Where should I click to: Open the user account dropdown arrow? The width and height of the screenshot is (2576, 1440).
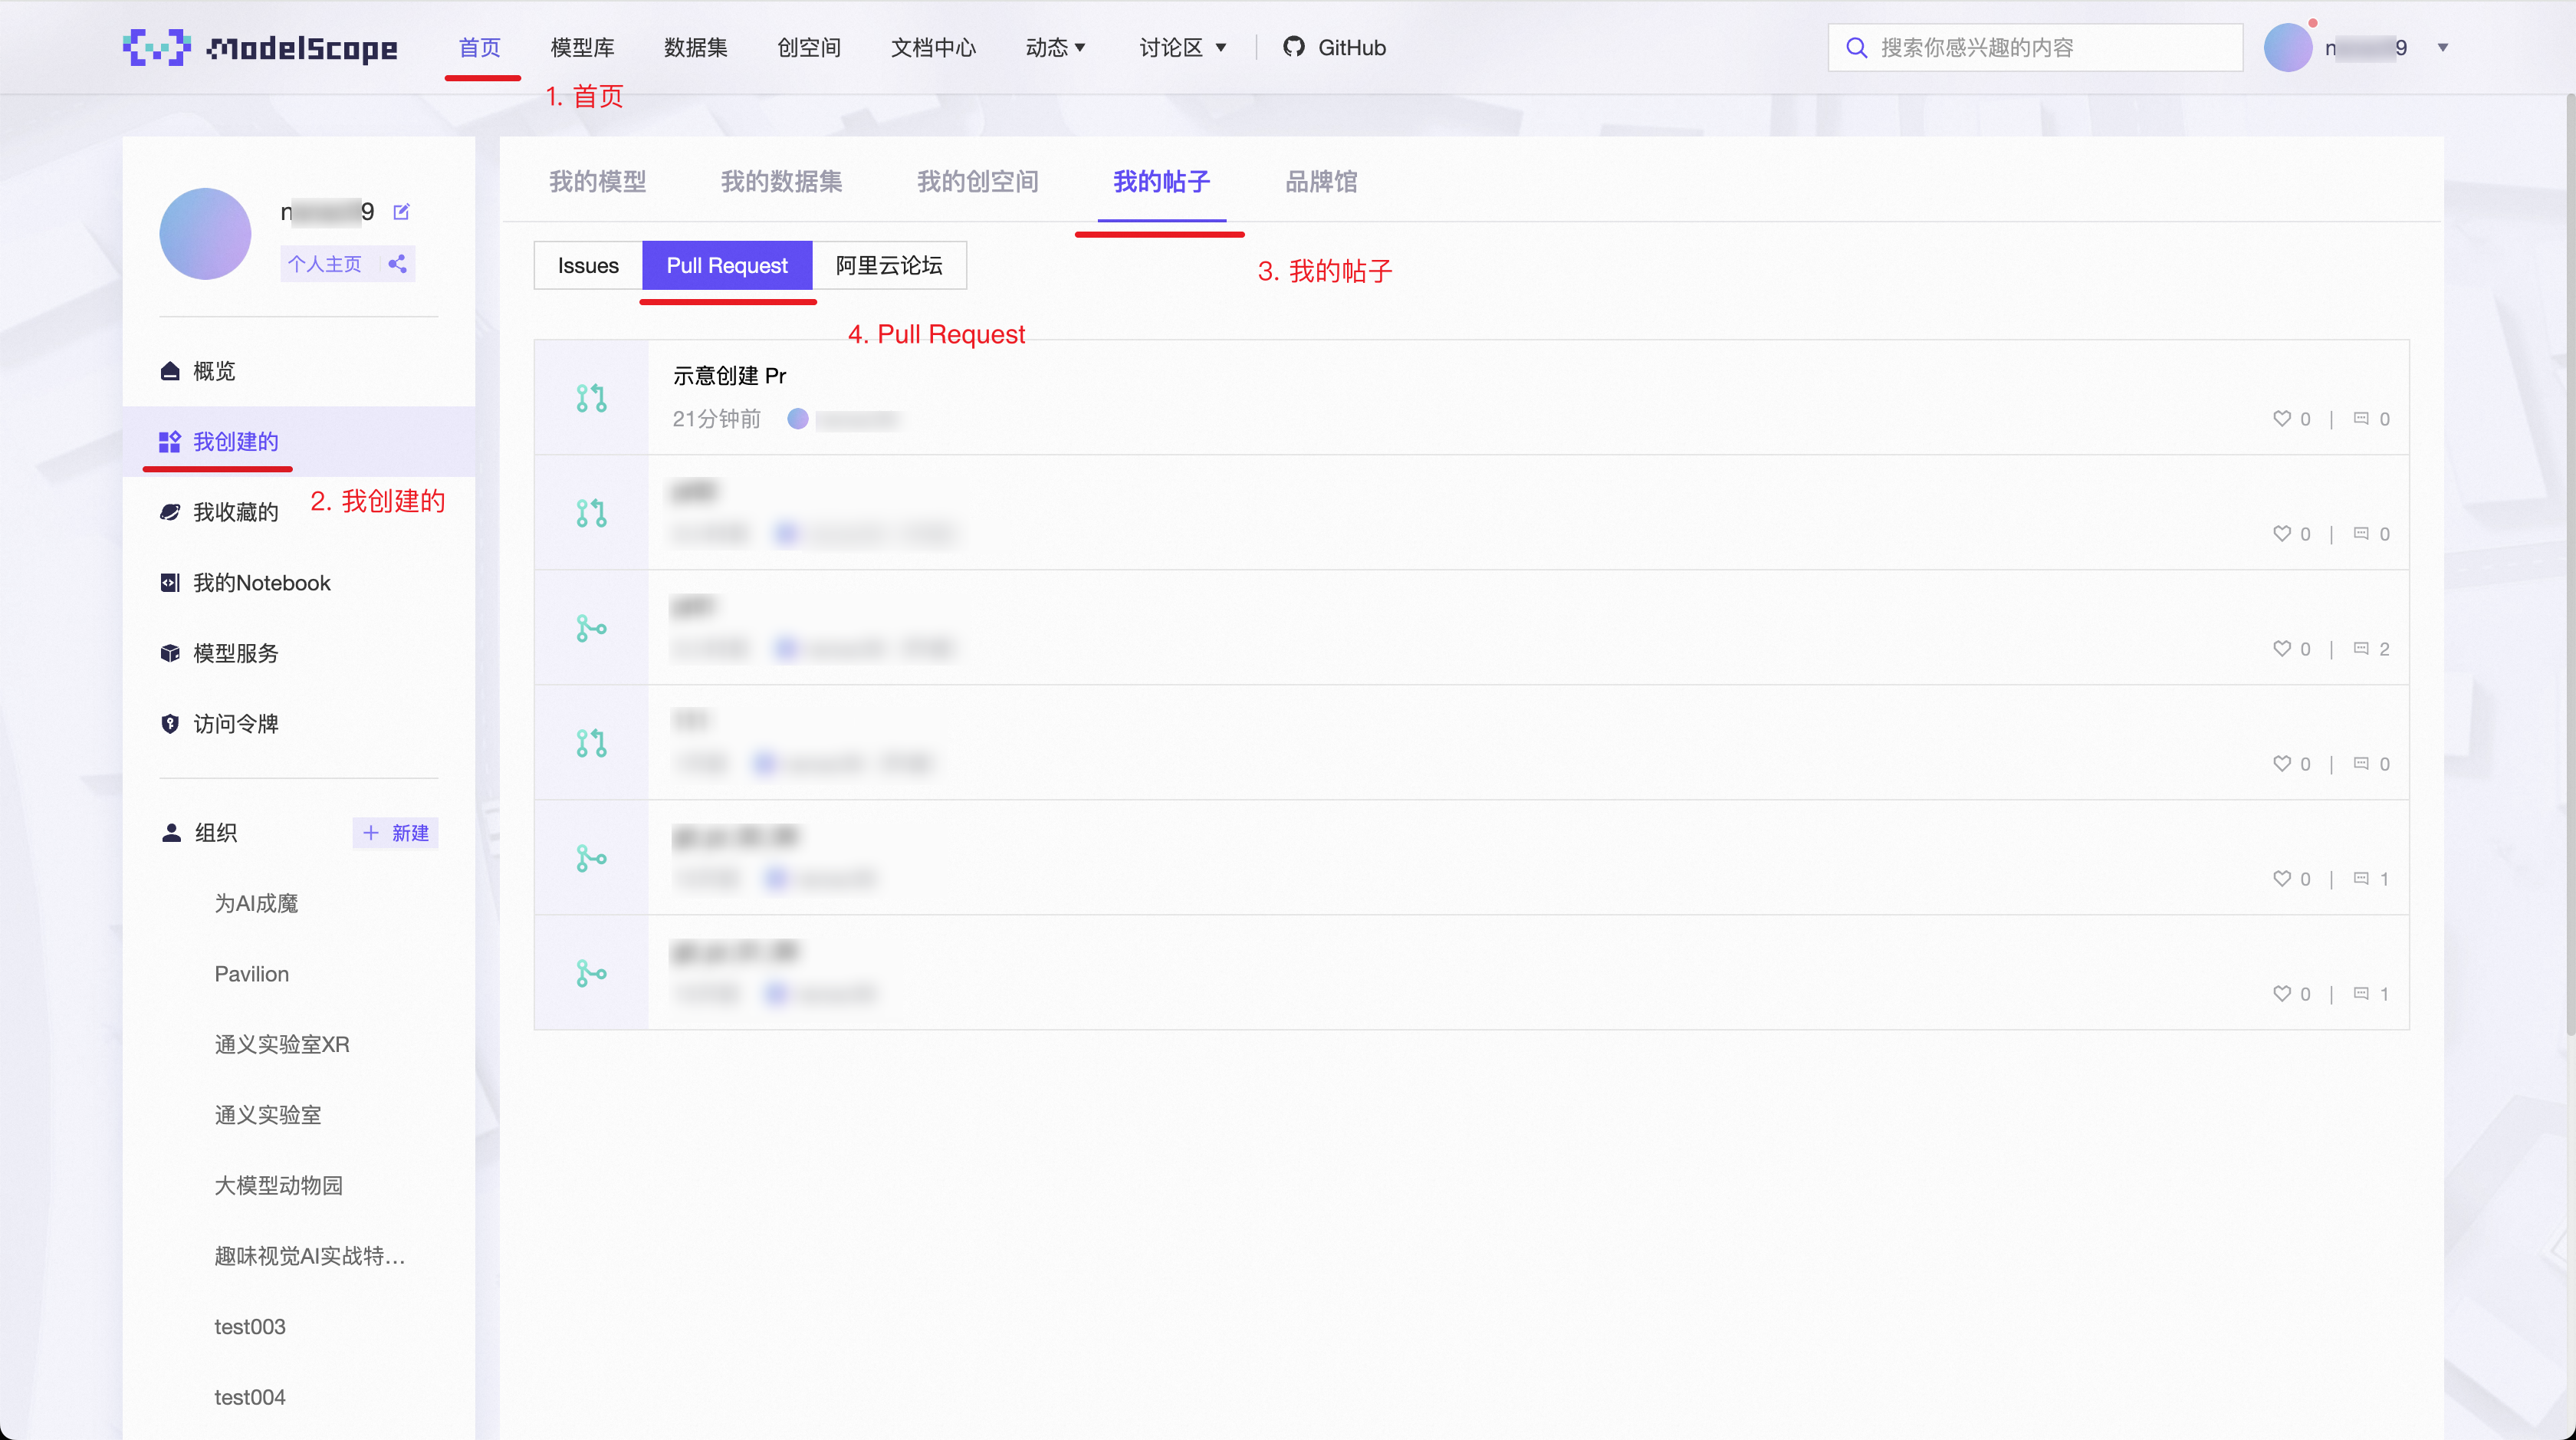tap(2442, 47)
